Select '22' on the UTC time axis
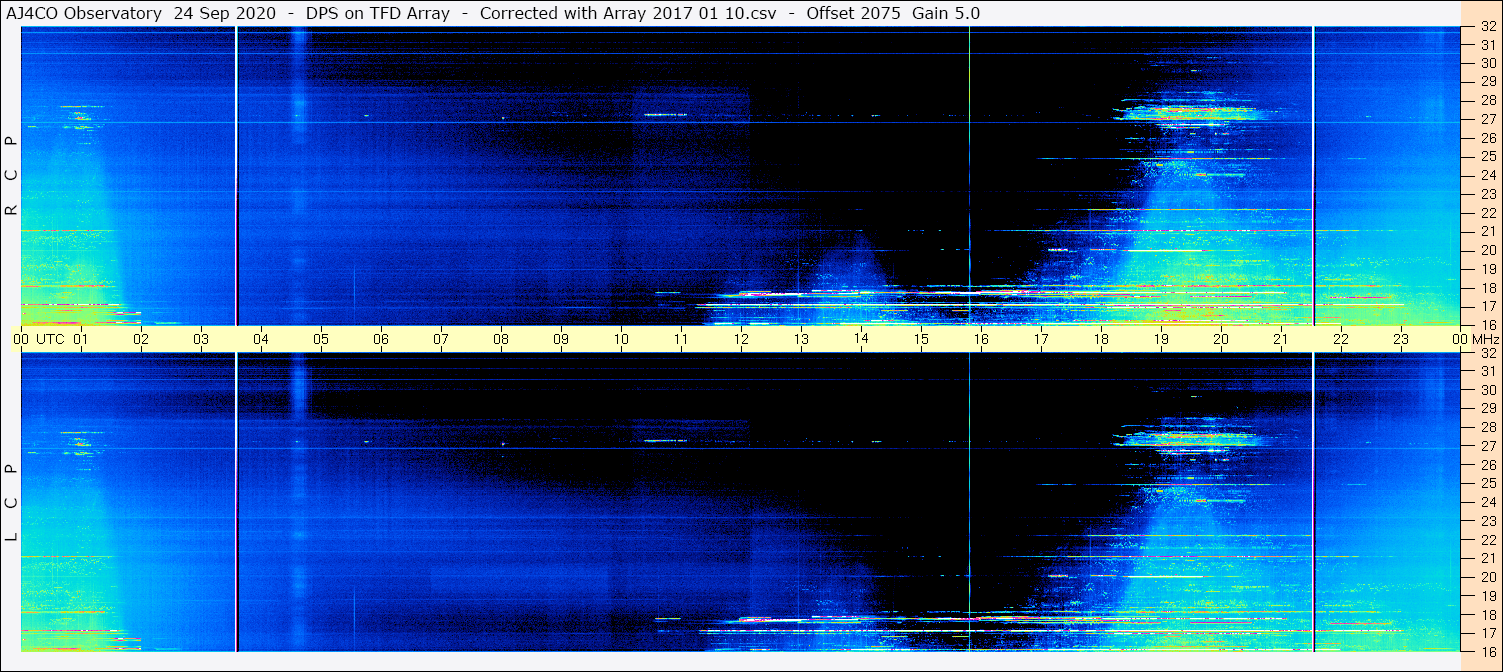Screen dimensions: 1503x672 tap(1341, 339)
